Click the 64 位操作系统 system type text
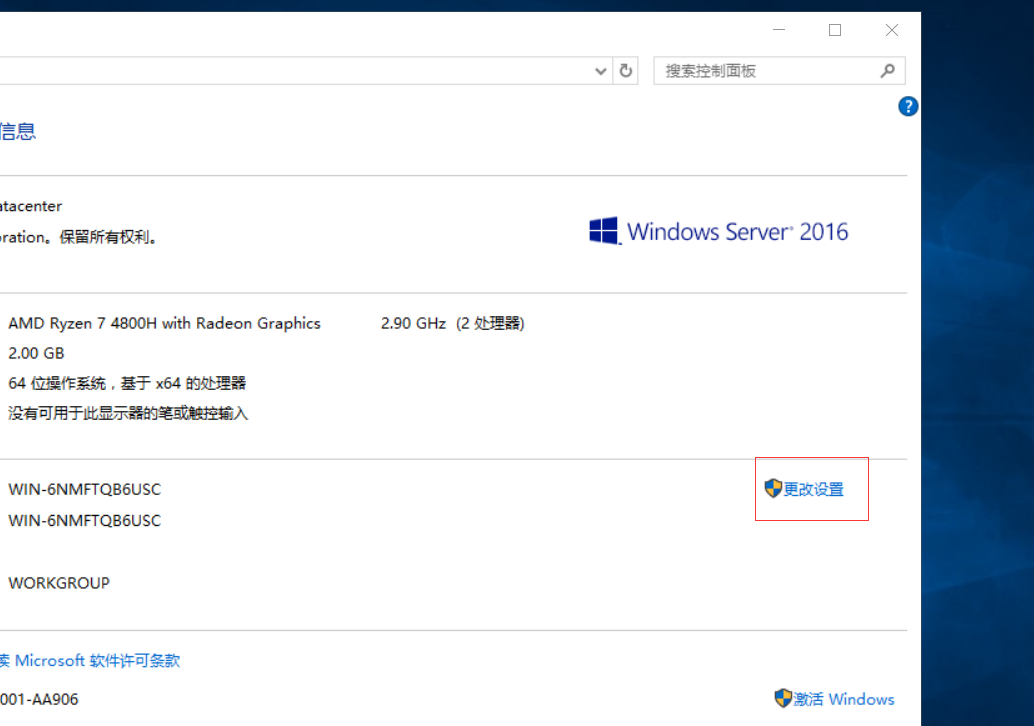Image resolution: width=1034 pixels, height=726 pixels. point(127,383)
